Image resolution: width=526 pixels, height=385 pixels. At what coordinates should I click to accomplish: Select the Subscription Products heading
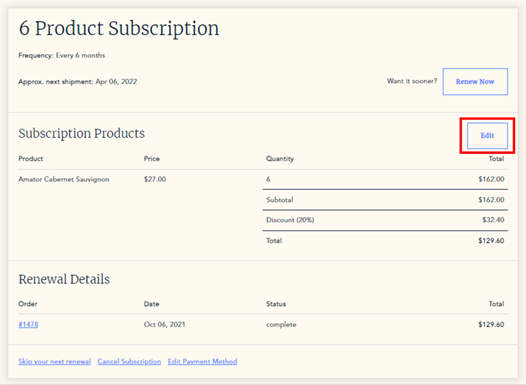[x=82, y=133]
